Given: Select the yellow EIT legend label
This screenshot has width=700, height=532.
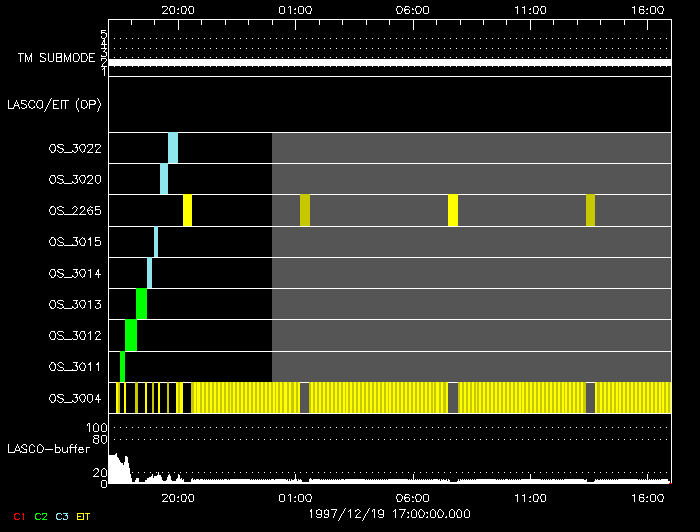Looking at the screenshot, I should 83,517.
